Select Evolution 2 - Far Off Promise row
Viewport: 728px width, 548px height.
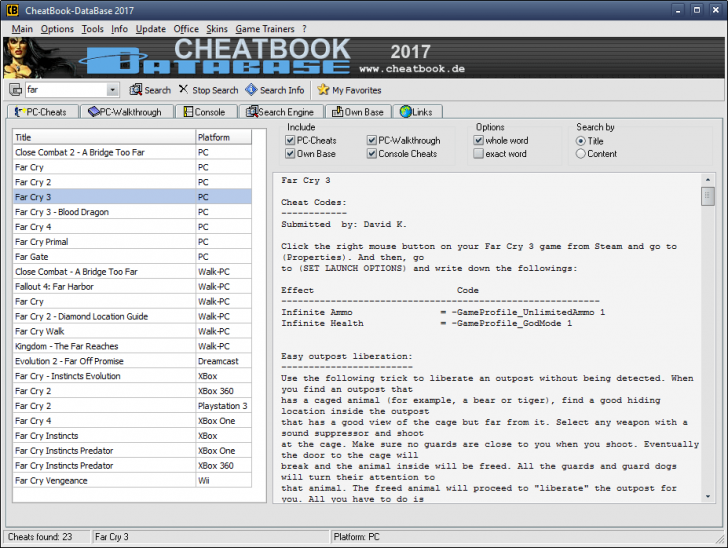point(132,361)
